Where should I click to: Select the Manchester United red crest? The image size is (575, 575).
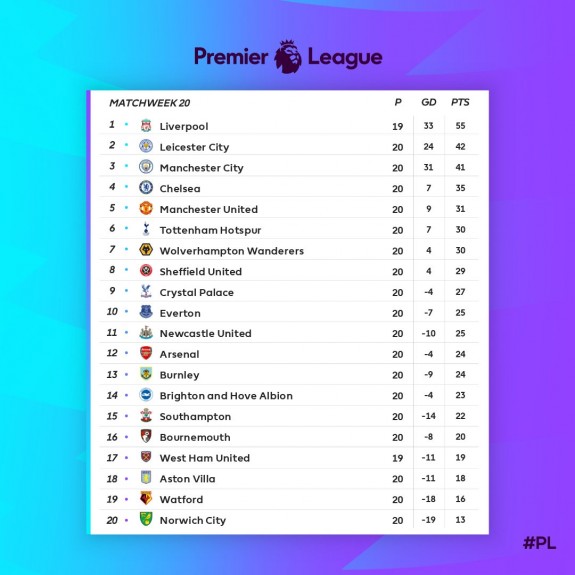[x=146, y=208]
